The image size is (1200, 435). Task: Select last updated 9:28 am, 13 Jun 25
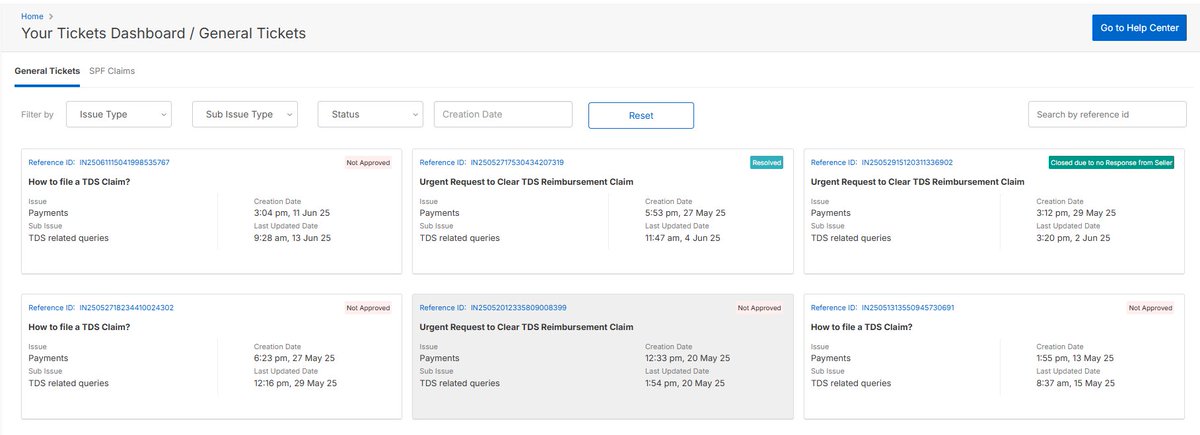click(x=292, y=238)
